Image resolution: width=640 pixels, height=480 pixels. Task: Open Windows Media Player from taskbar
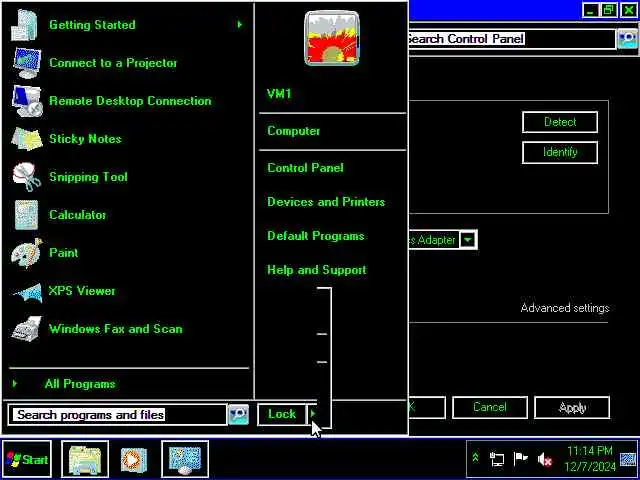click(134, 459)
